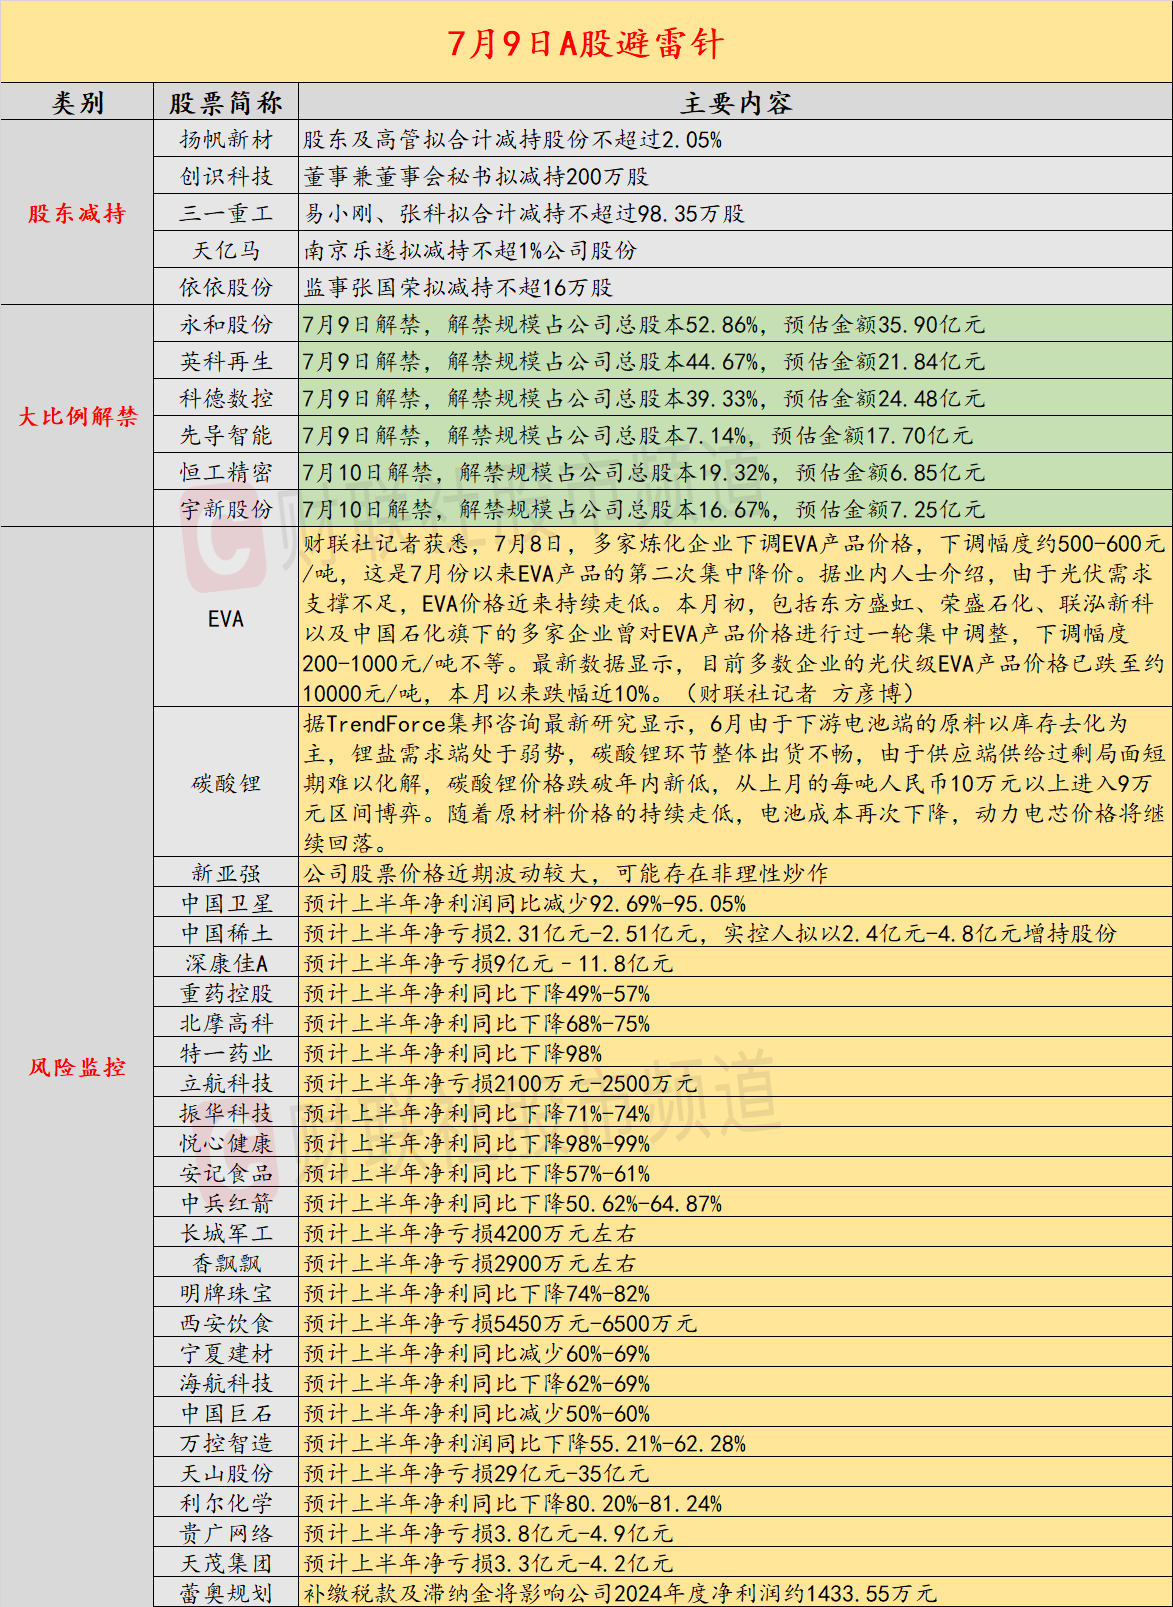This screenshot has height=1607, width=1173.
Task: Select stock name 深康佳A
Action: [x=226, y=964]
